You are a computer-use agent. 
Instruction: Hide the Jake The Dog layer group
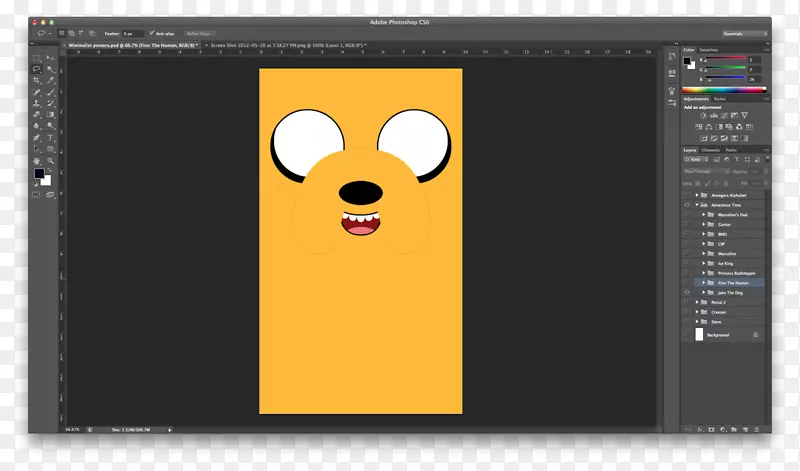(x=687, y=293)
